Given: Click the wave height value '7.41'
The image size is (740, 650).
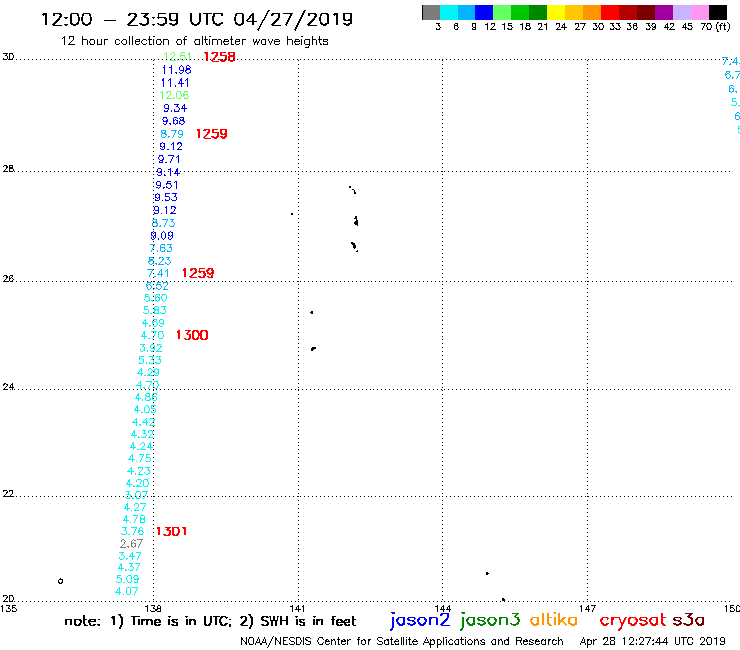Looking at the screenshot, I should [x=158, y=273].
